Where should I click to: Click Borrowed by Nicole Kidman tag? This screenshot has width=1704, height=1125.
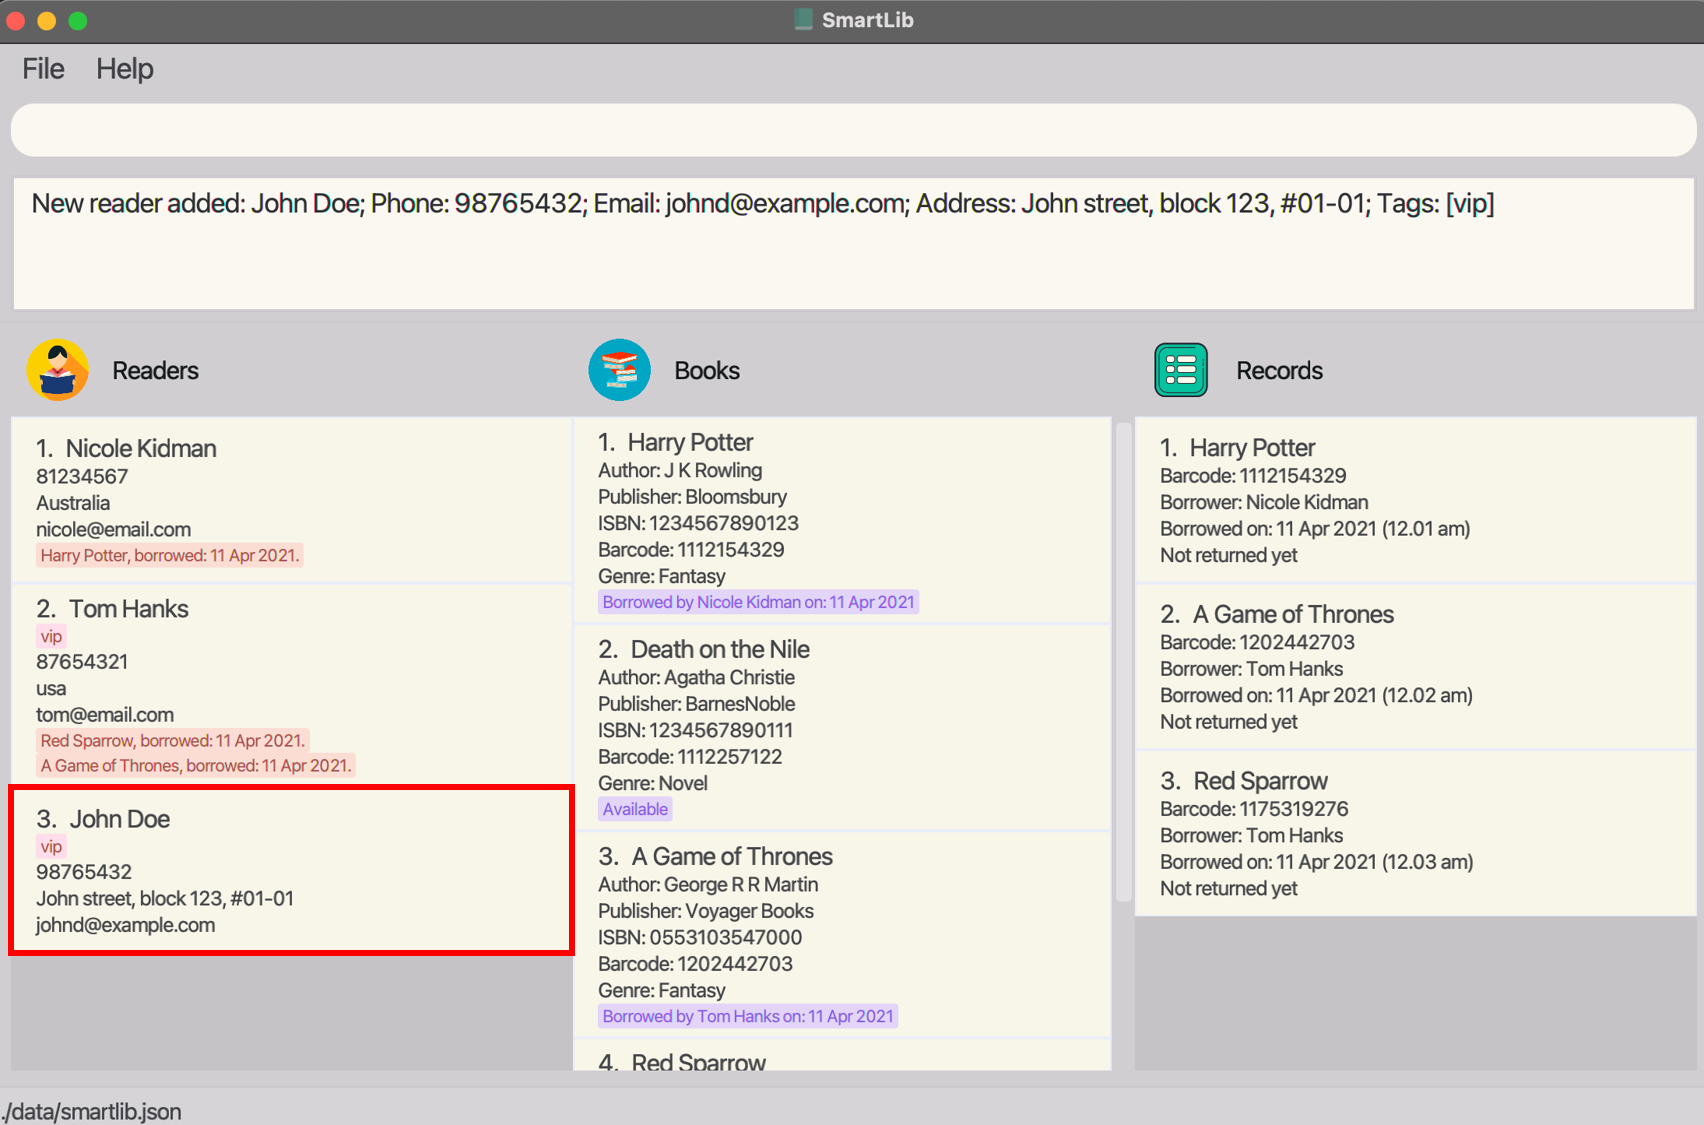(x=758, y=602)
